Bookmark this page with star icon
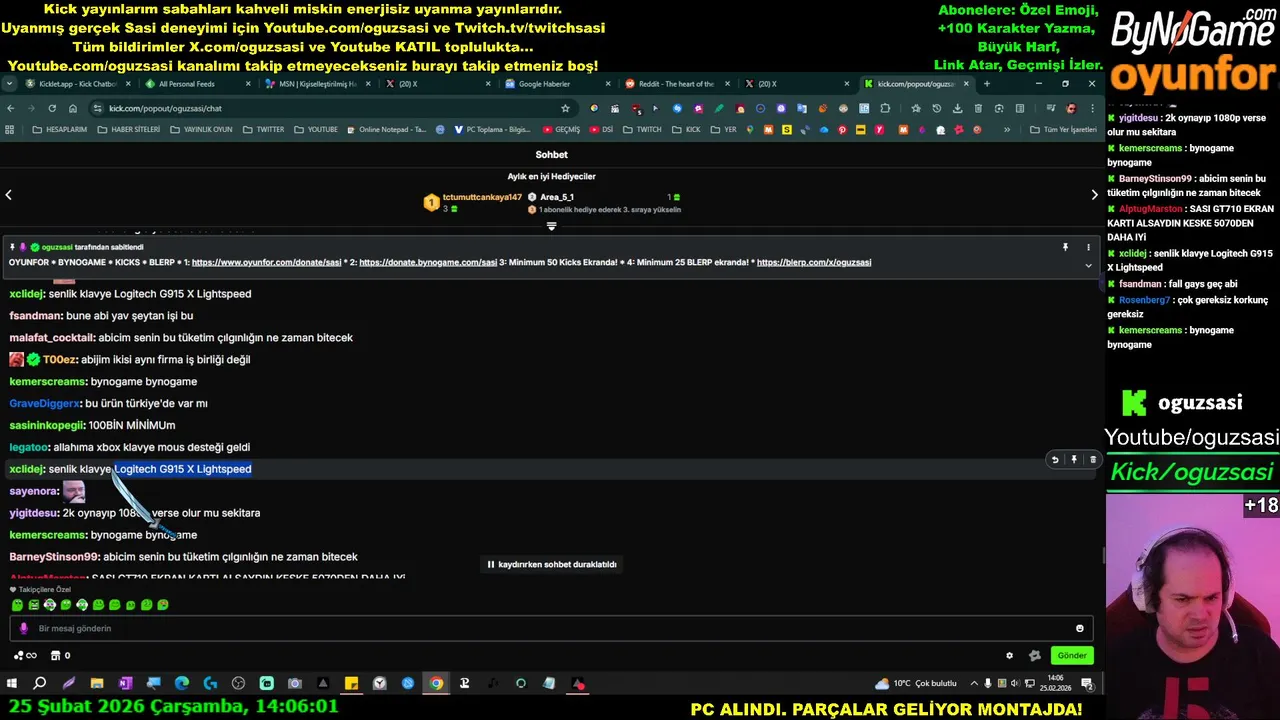This screenshot has height=720, width=1280. coord(565,108)
